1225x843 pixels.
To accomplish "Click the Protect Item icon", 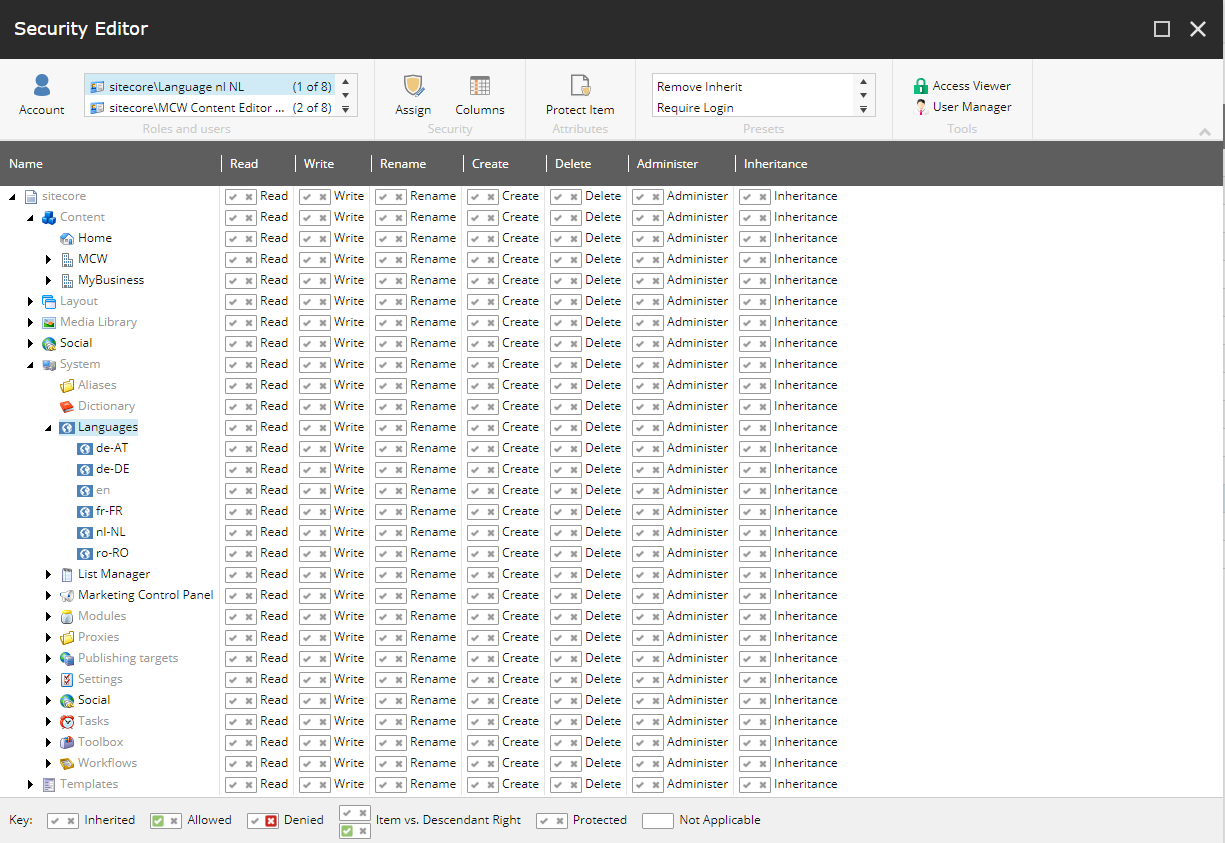I will (x=580, y=86).
